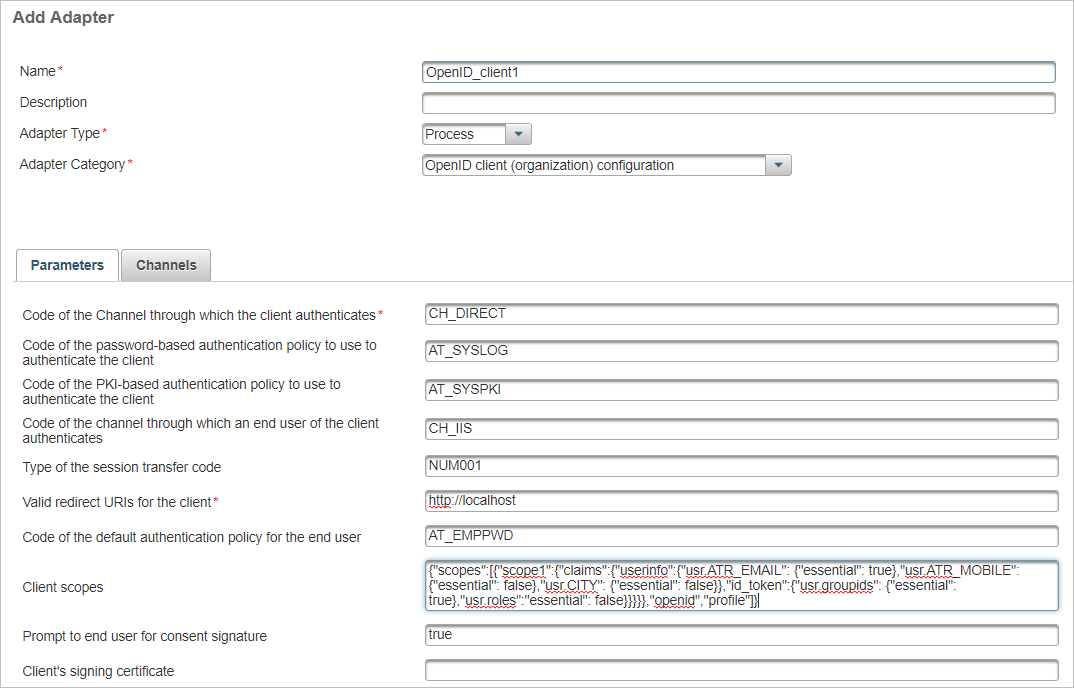Click the 'Add Adapter' heading
The image size is (1074, 688).
point(63,17)
